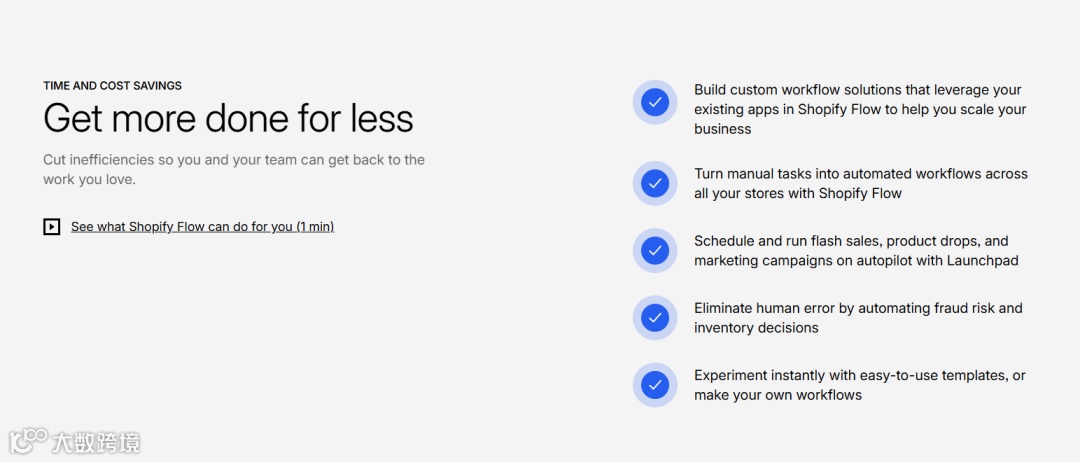This screenshot has width=1080, height=462.
Task: Click the word "Launchpad" in third bullet
Action: click(x=982, y=261)
